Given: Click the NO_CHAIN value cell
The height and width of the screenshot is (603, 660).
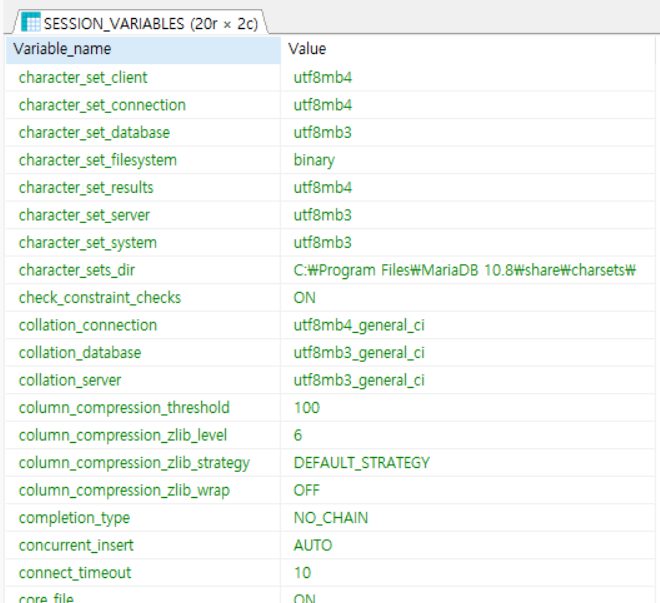Looking at the screenshot, I should pyautogui.click(x=468, y=518).
